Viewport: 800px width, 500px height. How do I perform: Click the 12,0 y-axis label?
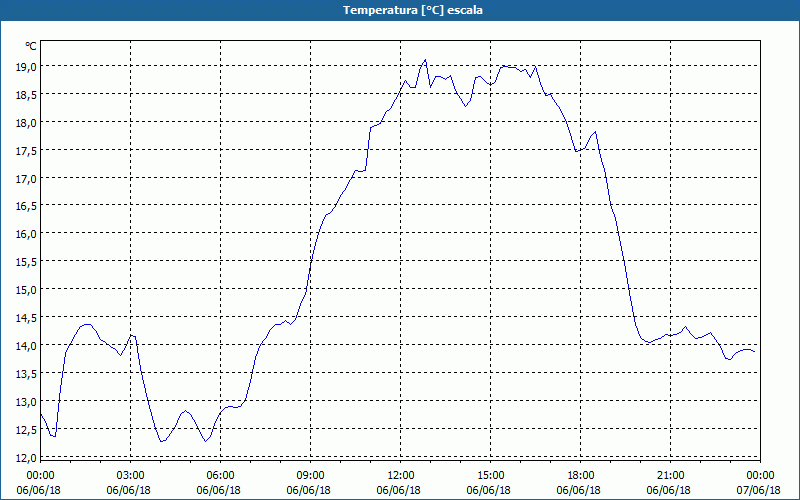click(27, 457)
